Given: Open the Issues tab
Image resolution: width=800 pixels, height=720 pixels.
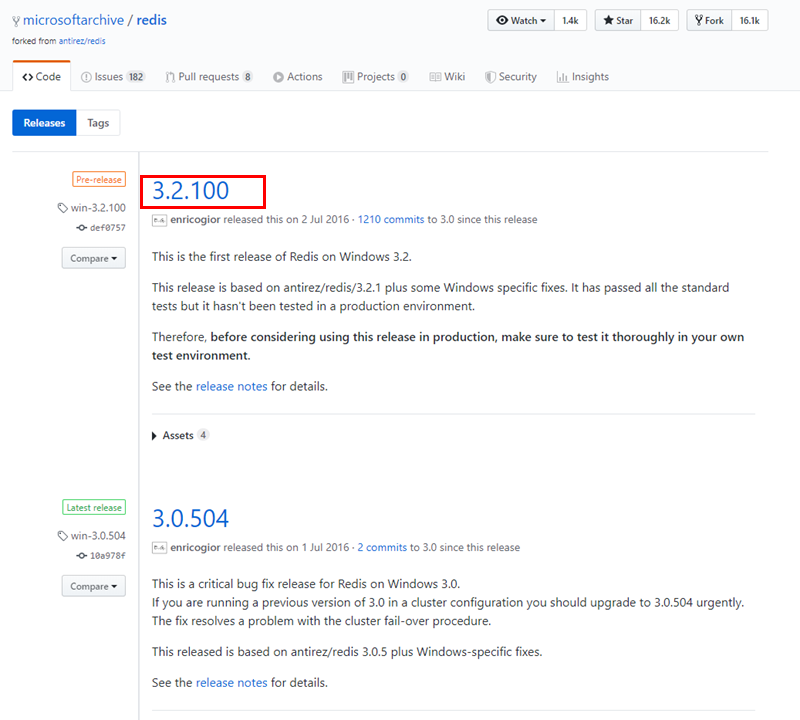Looking at the screenshot, I should [113, 77].
